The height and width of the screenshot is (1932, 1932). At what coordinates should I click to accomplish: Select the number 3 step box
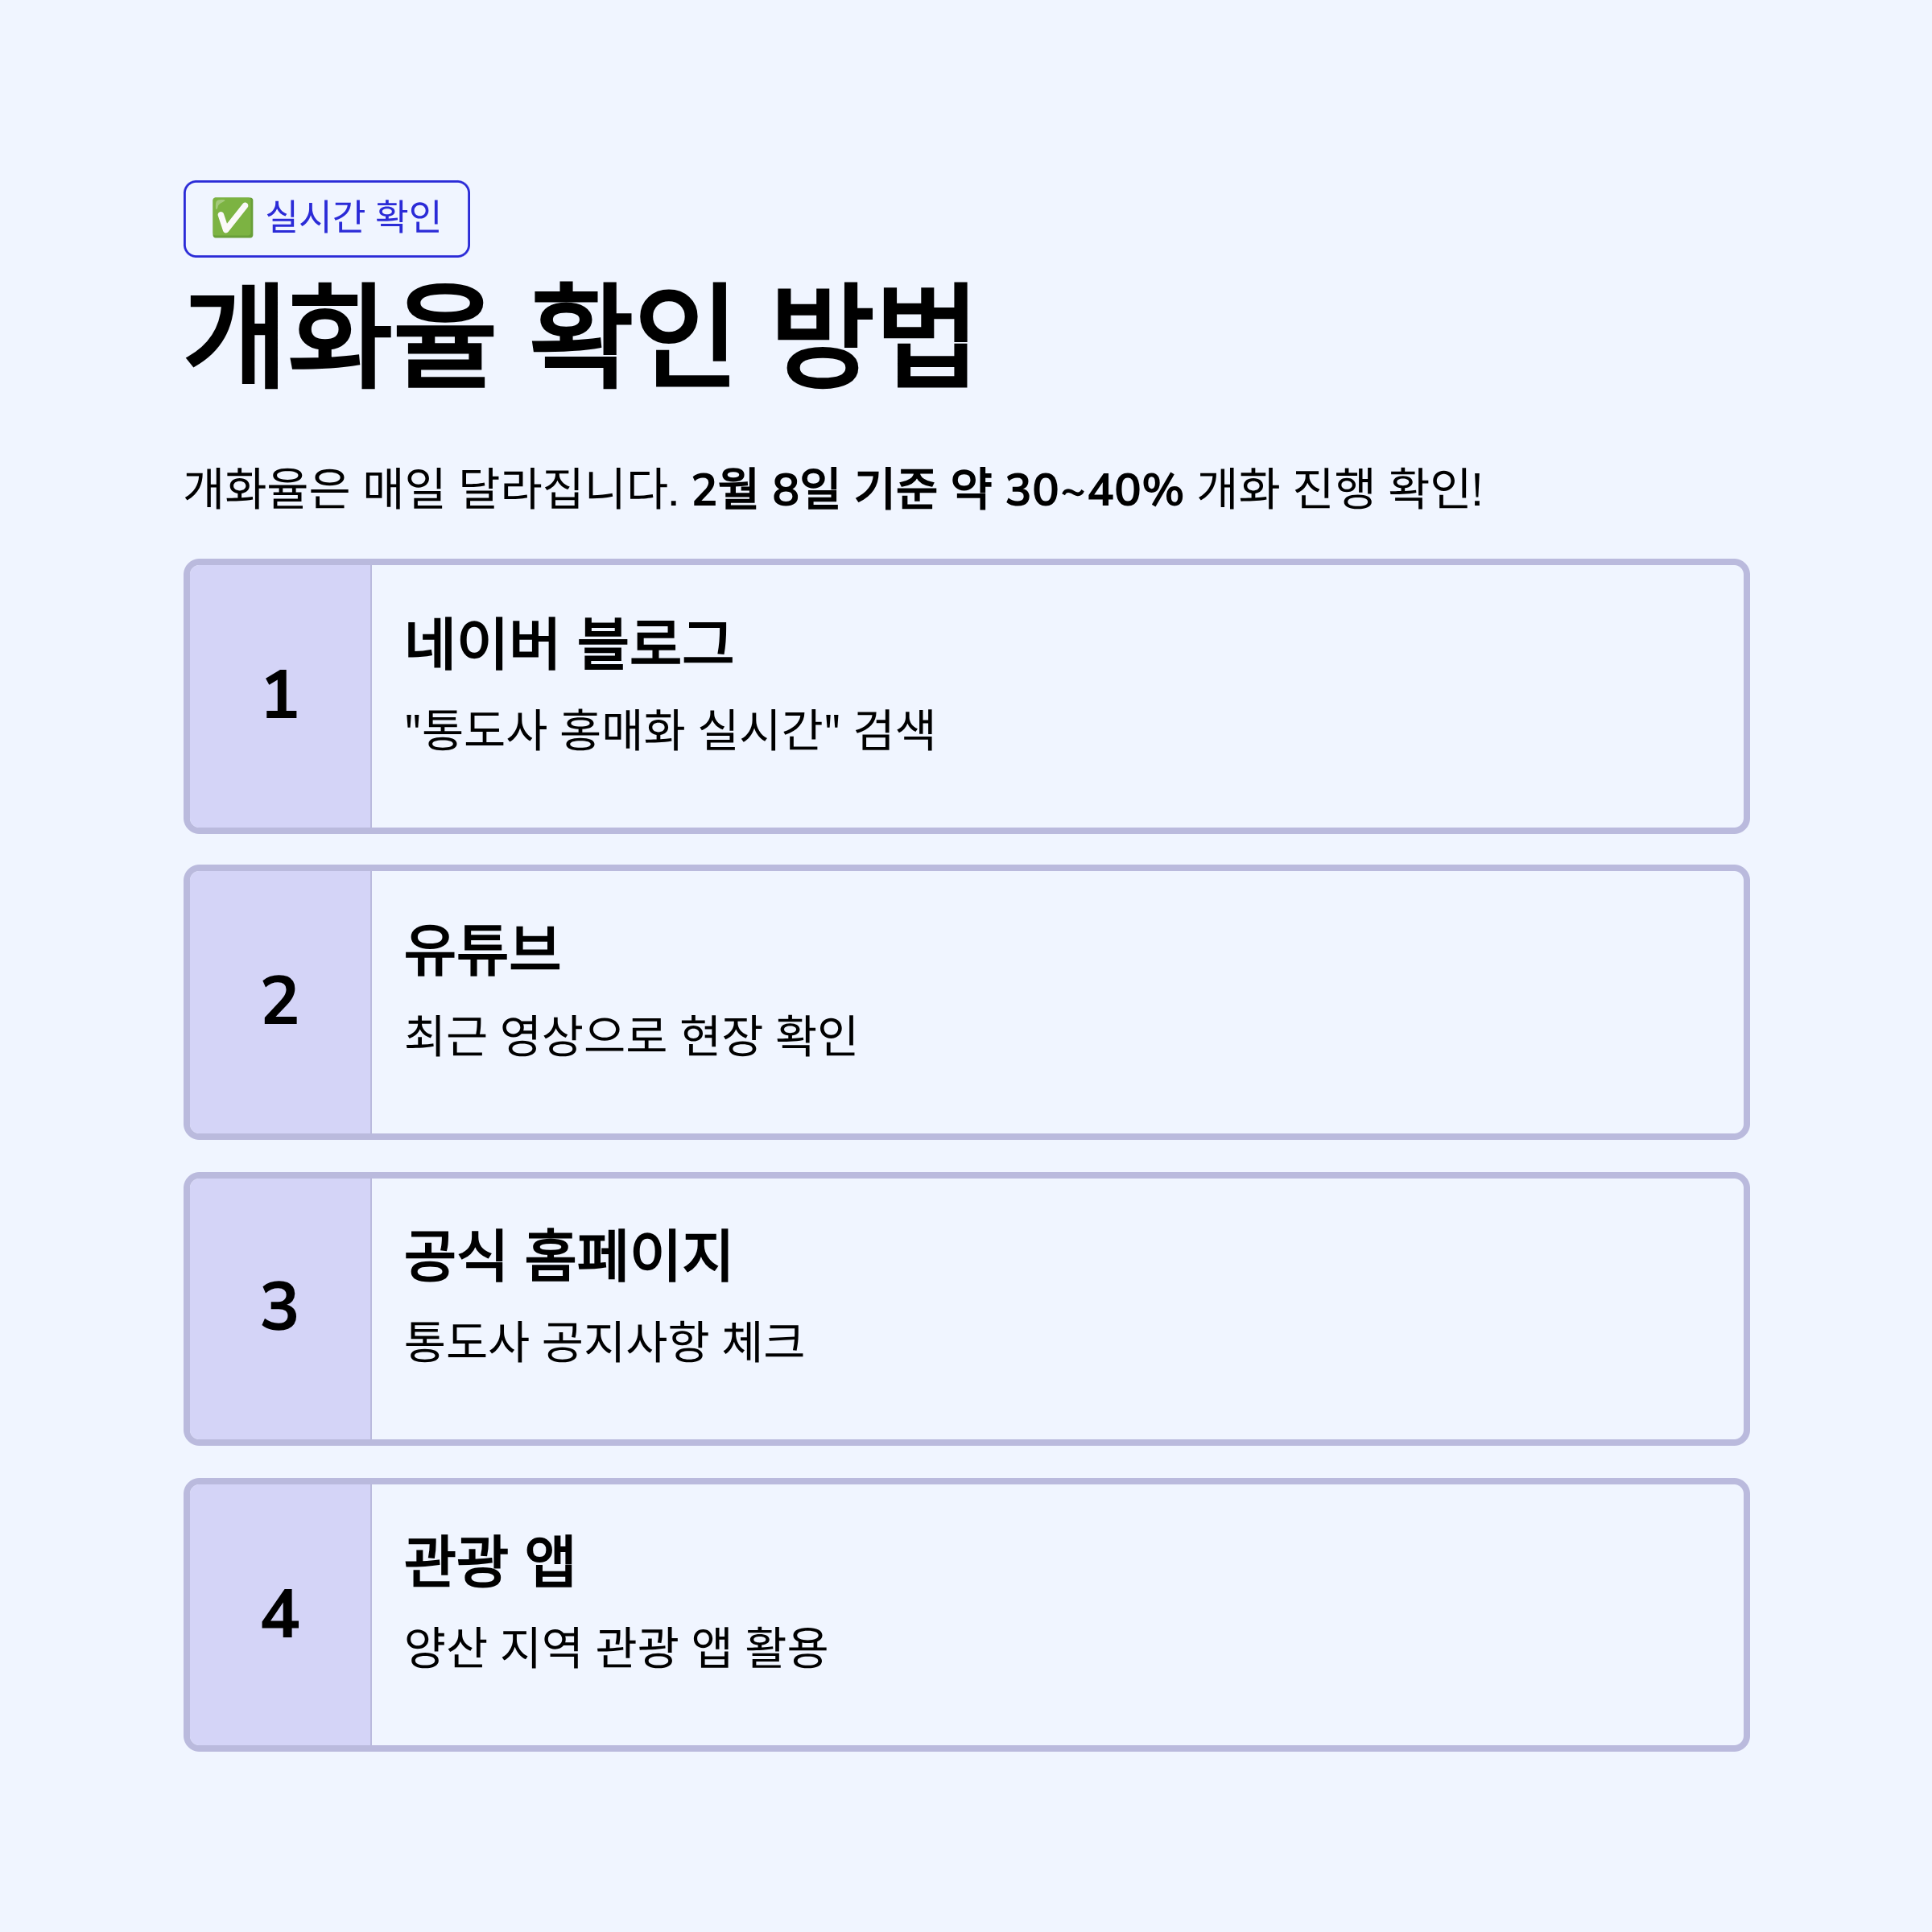[280, 1308]
